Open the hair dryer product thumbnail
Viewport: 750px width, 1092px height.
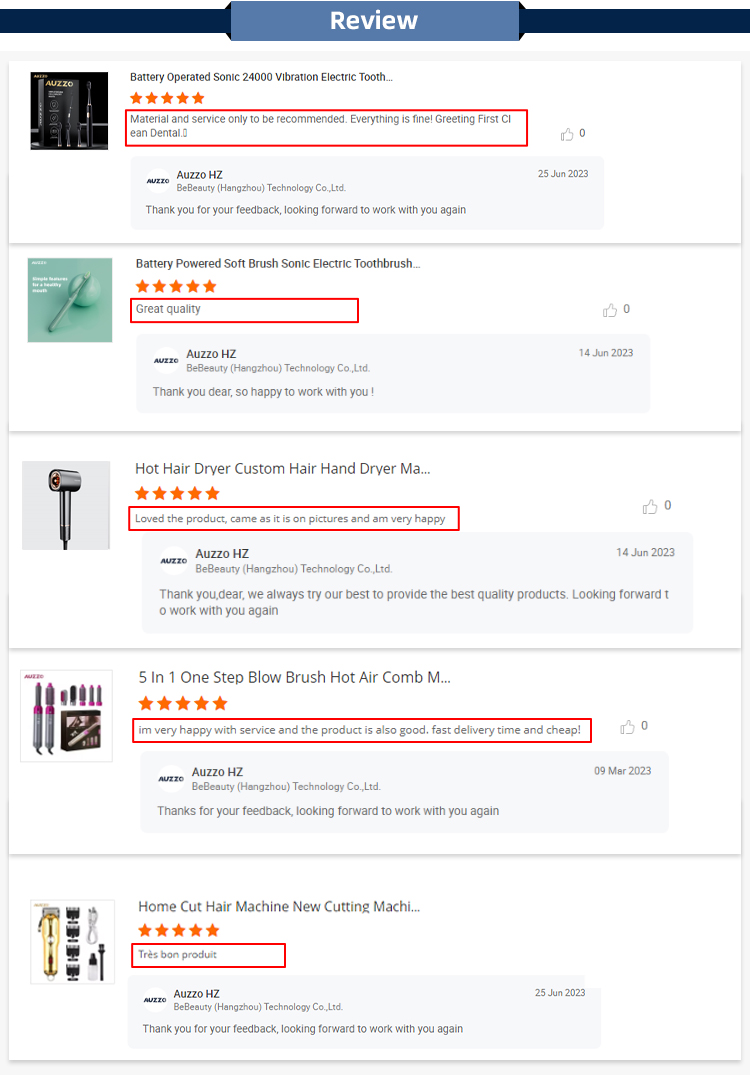click(66, 505)
